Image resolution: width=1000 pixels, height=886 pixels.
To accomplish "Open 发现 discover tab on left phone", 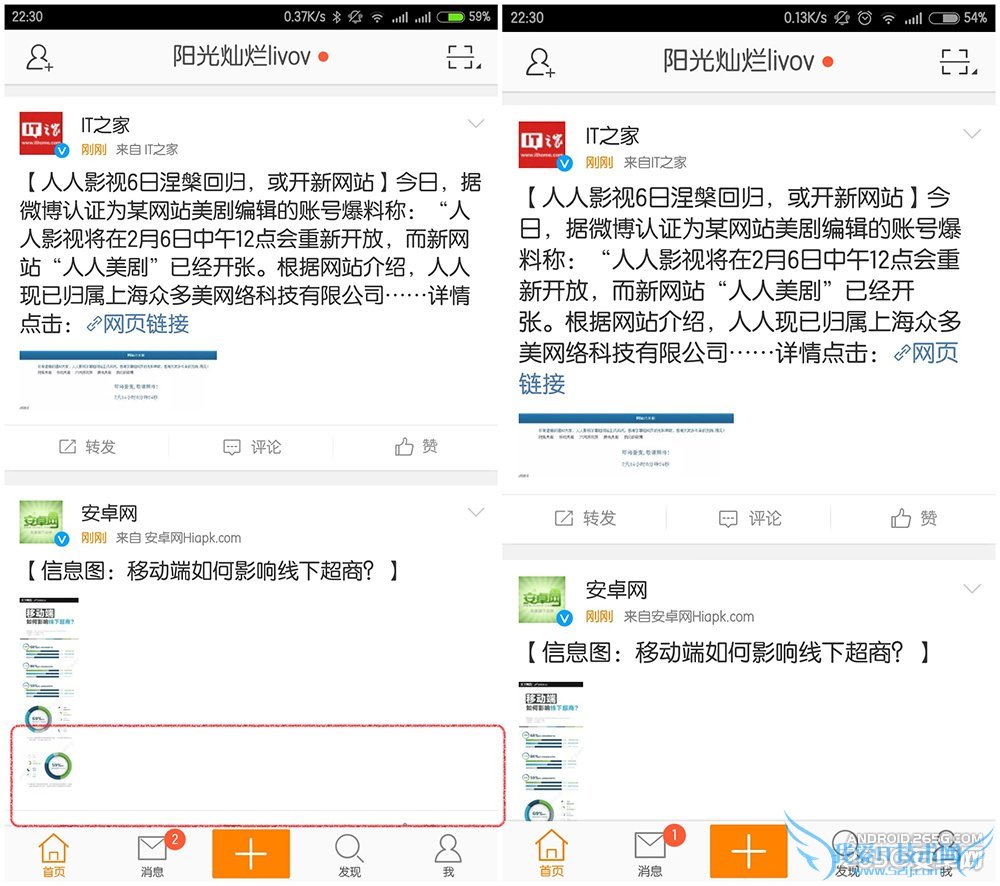I will pos(349,855).
